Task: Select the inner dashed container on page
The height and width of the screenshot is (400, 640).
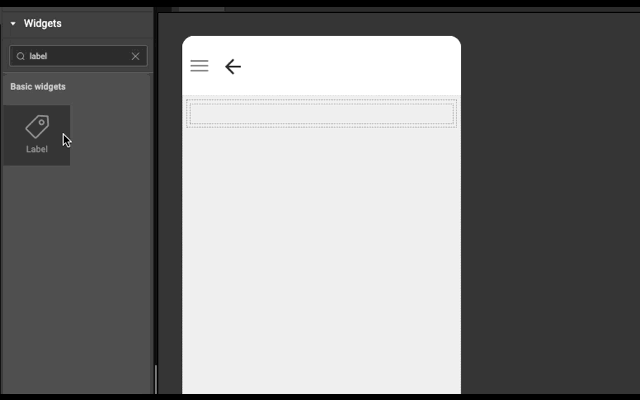Action: click(x=322, y=113)
